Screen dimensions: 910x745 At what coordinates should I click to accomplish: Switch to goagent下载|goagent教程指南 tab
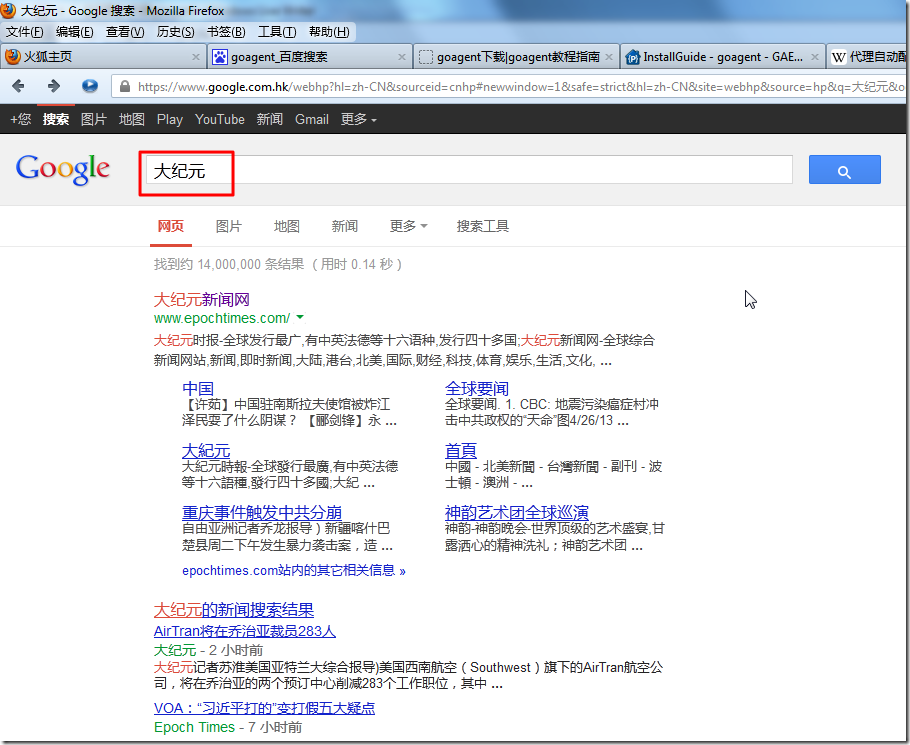516,57
